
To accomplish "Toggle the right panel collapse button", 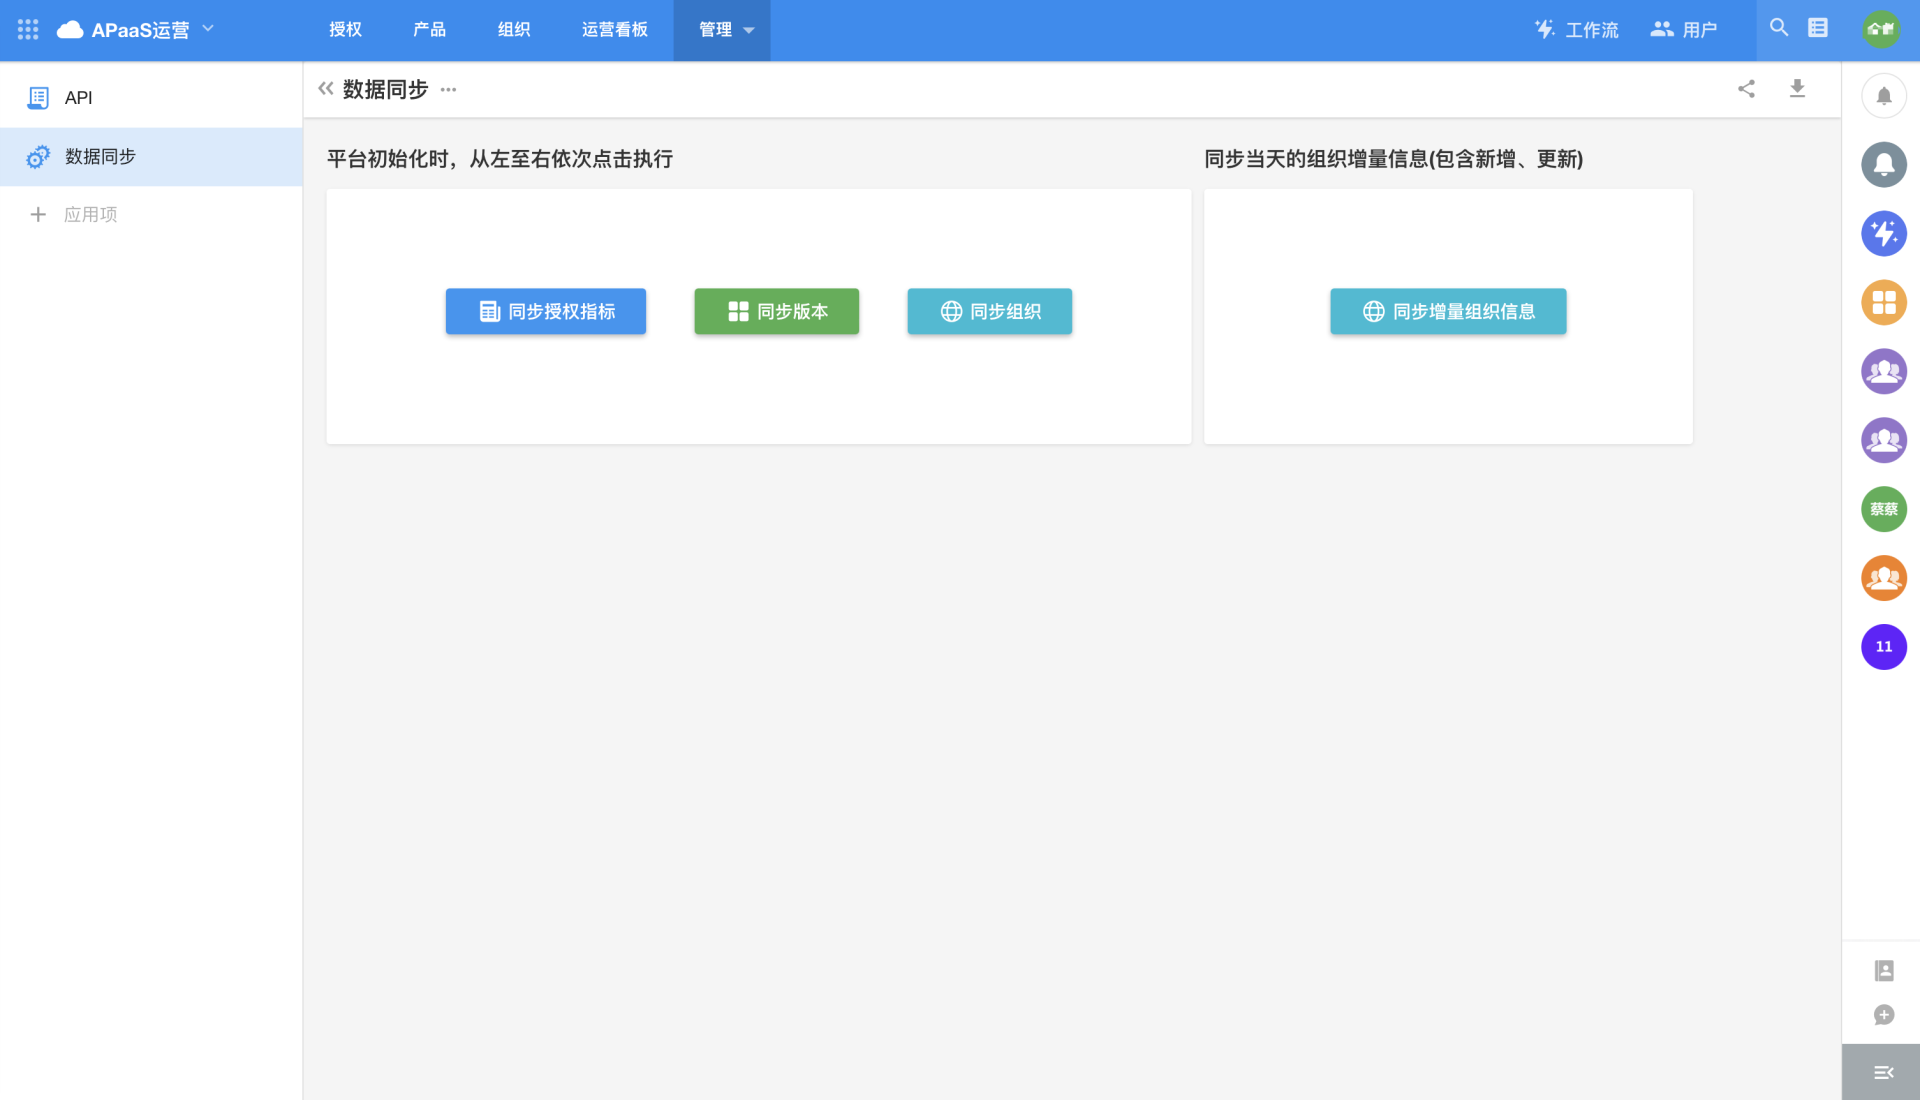I will [1882, 1072].
